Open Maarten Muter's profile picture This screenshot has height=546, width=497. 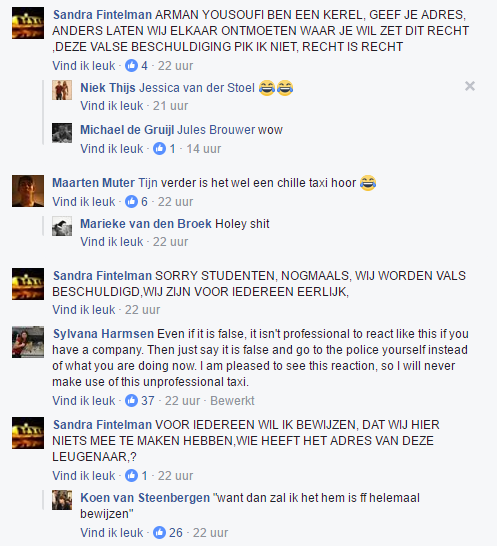pos(28,191)
